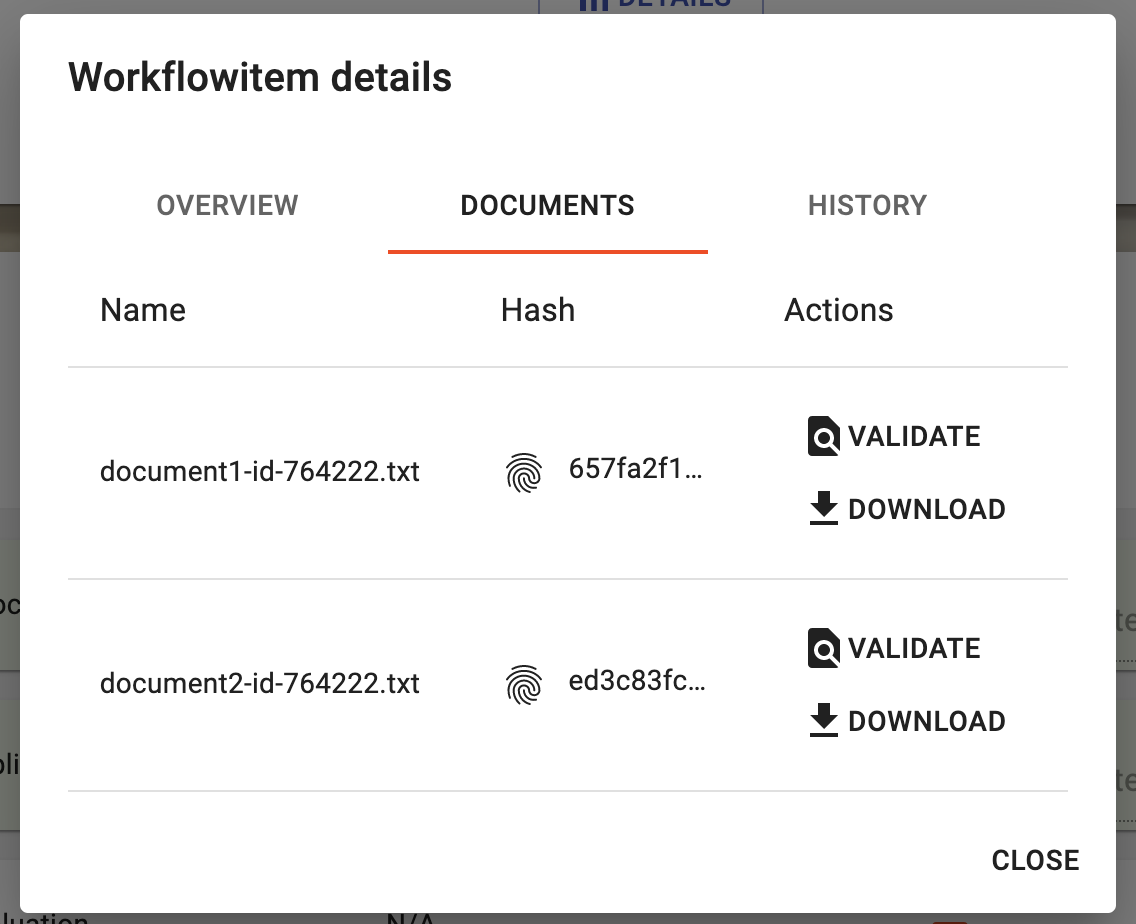Click the Hash column header
Image resolution: width=1136 pixels, height=924 pixels.
pos(537,310)
